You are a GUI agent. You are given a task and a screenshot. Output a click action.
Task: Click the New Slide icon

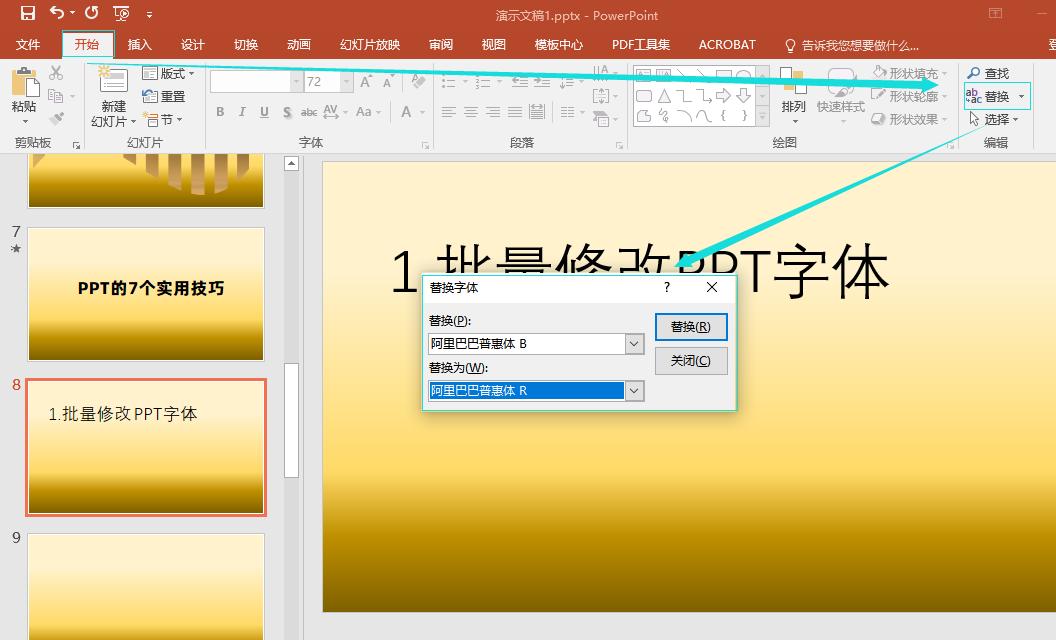tap(112, 82)
